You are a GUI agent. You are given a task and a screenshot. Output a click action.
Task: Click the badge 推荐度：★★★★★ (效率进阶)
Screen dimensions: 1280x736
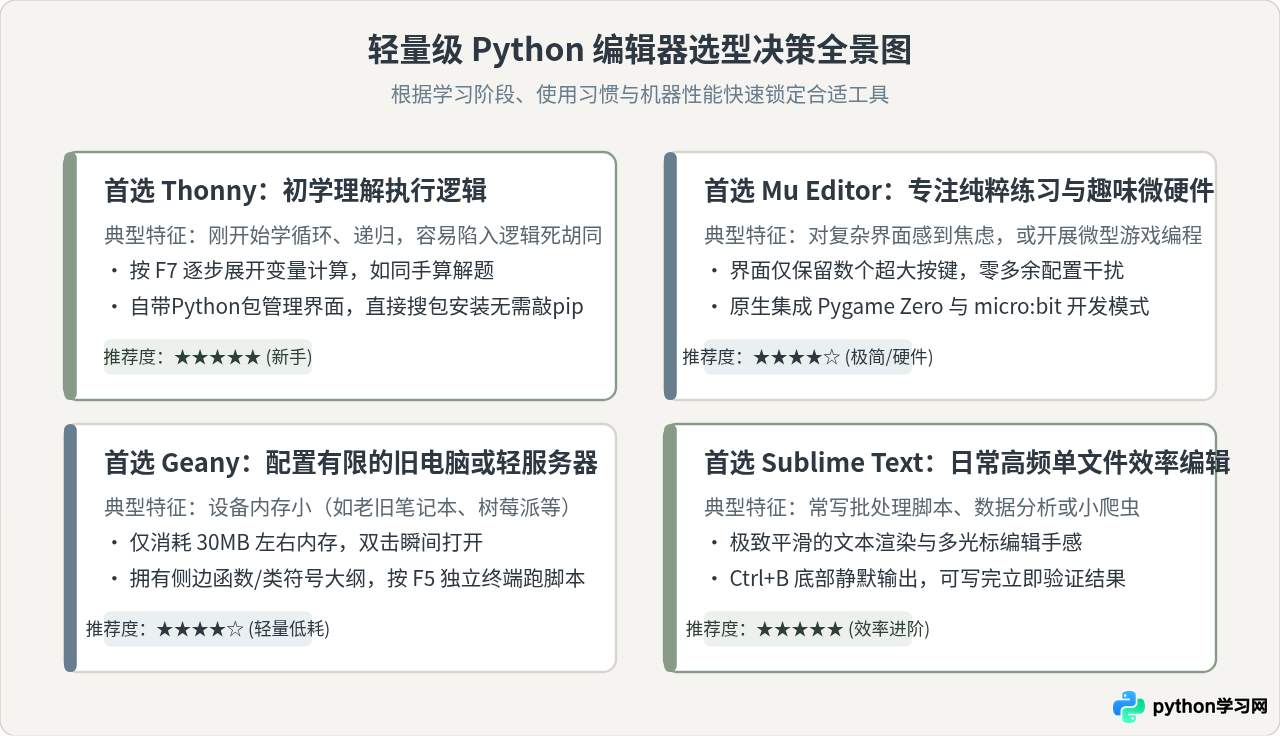coord(808,628)
